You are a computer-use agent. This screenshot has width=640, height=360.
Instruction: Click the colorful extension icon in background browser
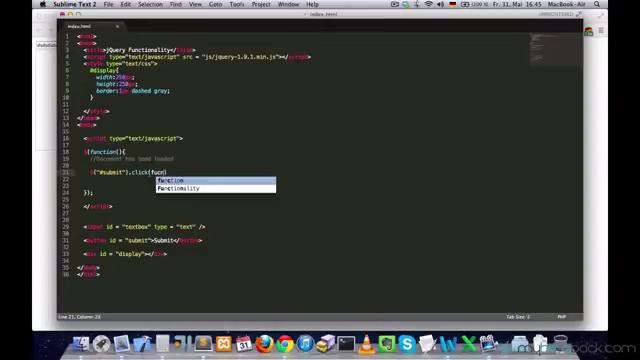click(589, 31)
